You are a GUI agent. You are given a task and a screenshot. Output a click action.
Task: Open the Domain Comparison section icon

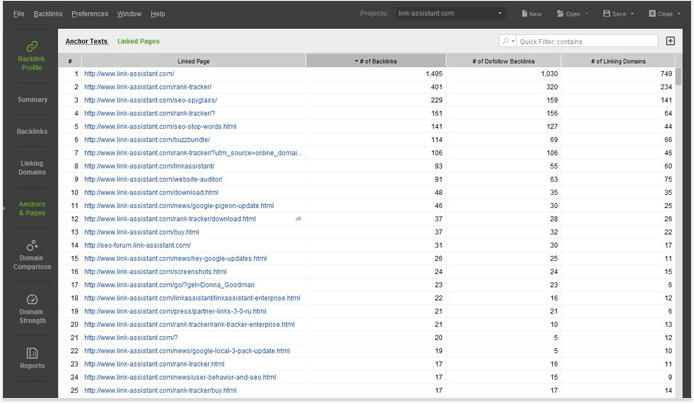pos(32,245)
